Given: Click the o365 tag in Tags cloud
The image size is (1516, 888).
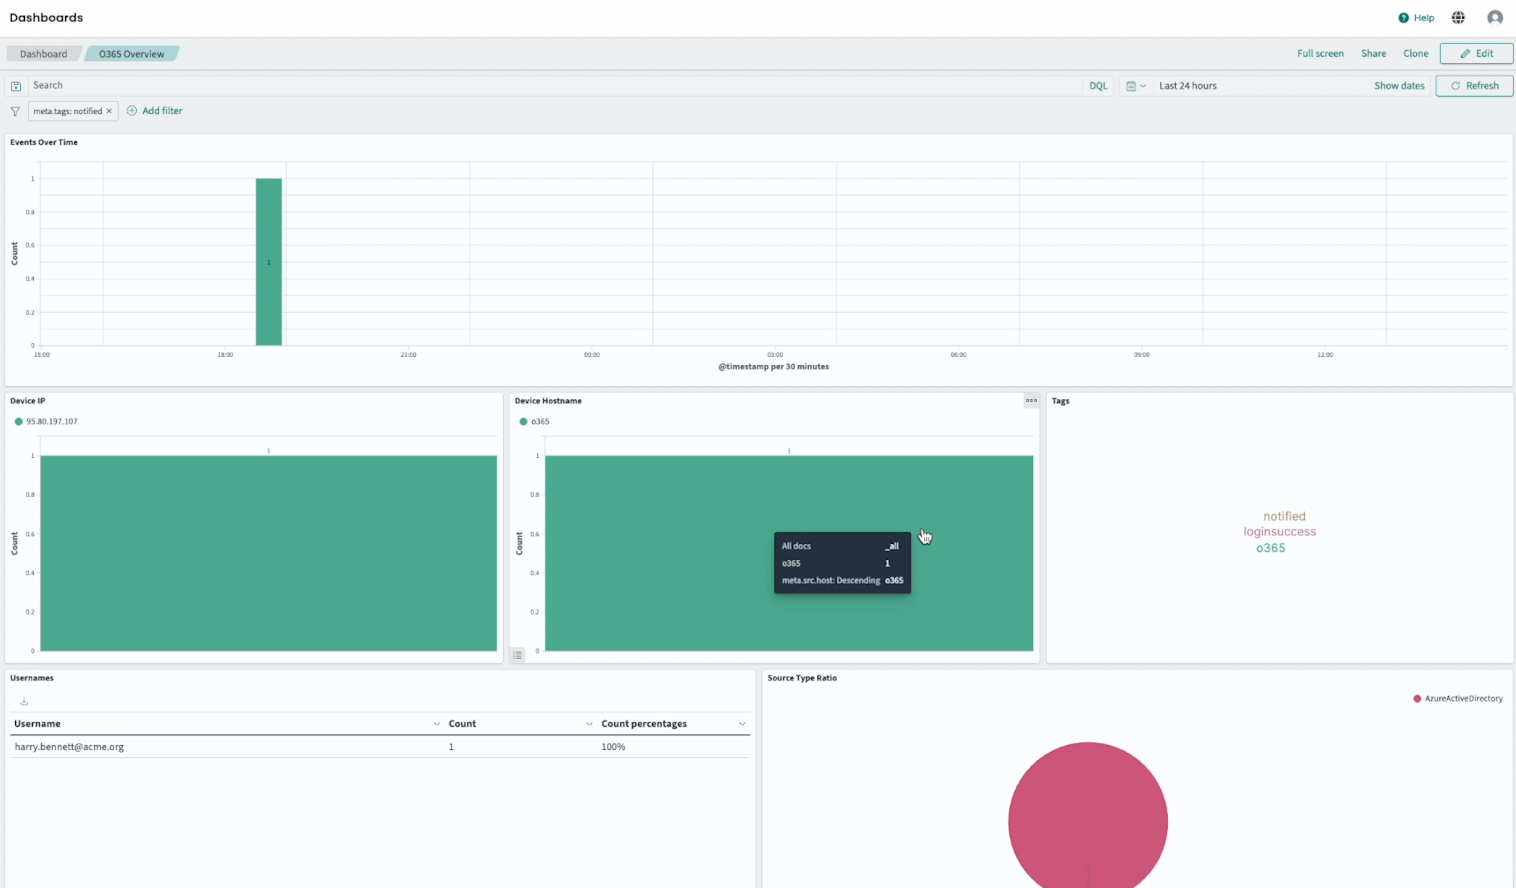Looking at the screenshot, I should click(x=1270, y=548).
